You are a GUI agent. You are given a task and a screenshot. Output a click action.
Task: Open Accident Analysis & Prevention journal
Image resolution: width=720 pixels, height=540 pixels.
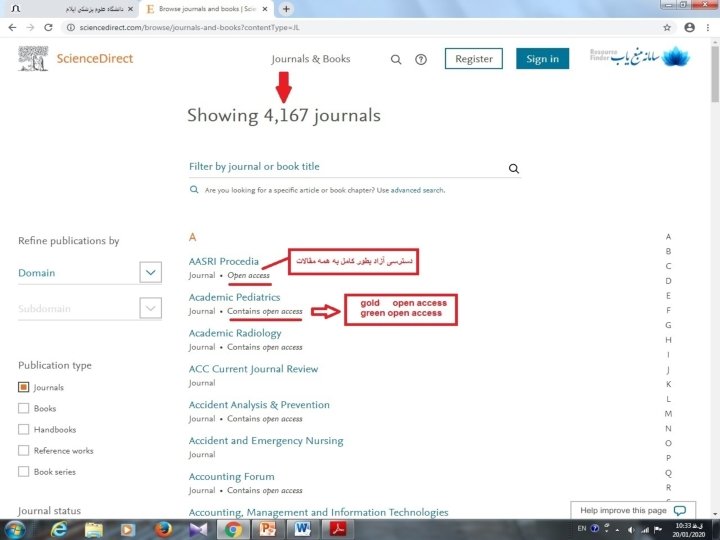click(x=259, y=405)
